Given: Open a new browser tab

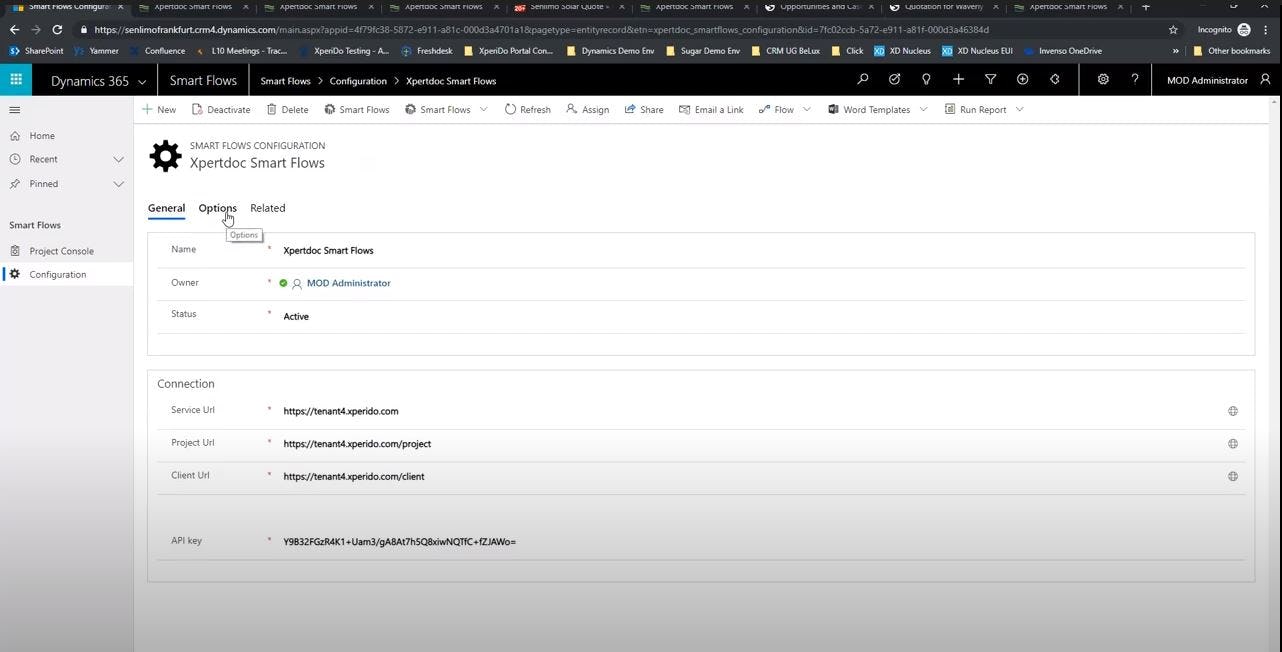Looking at the screenshot, I should 1146,7.
